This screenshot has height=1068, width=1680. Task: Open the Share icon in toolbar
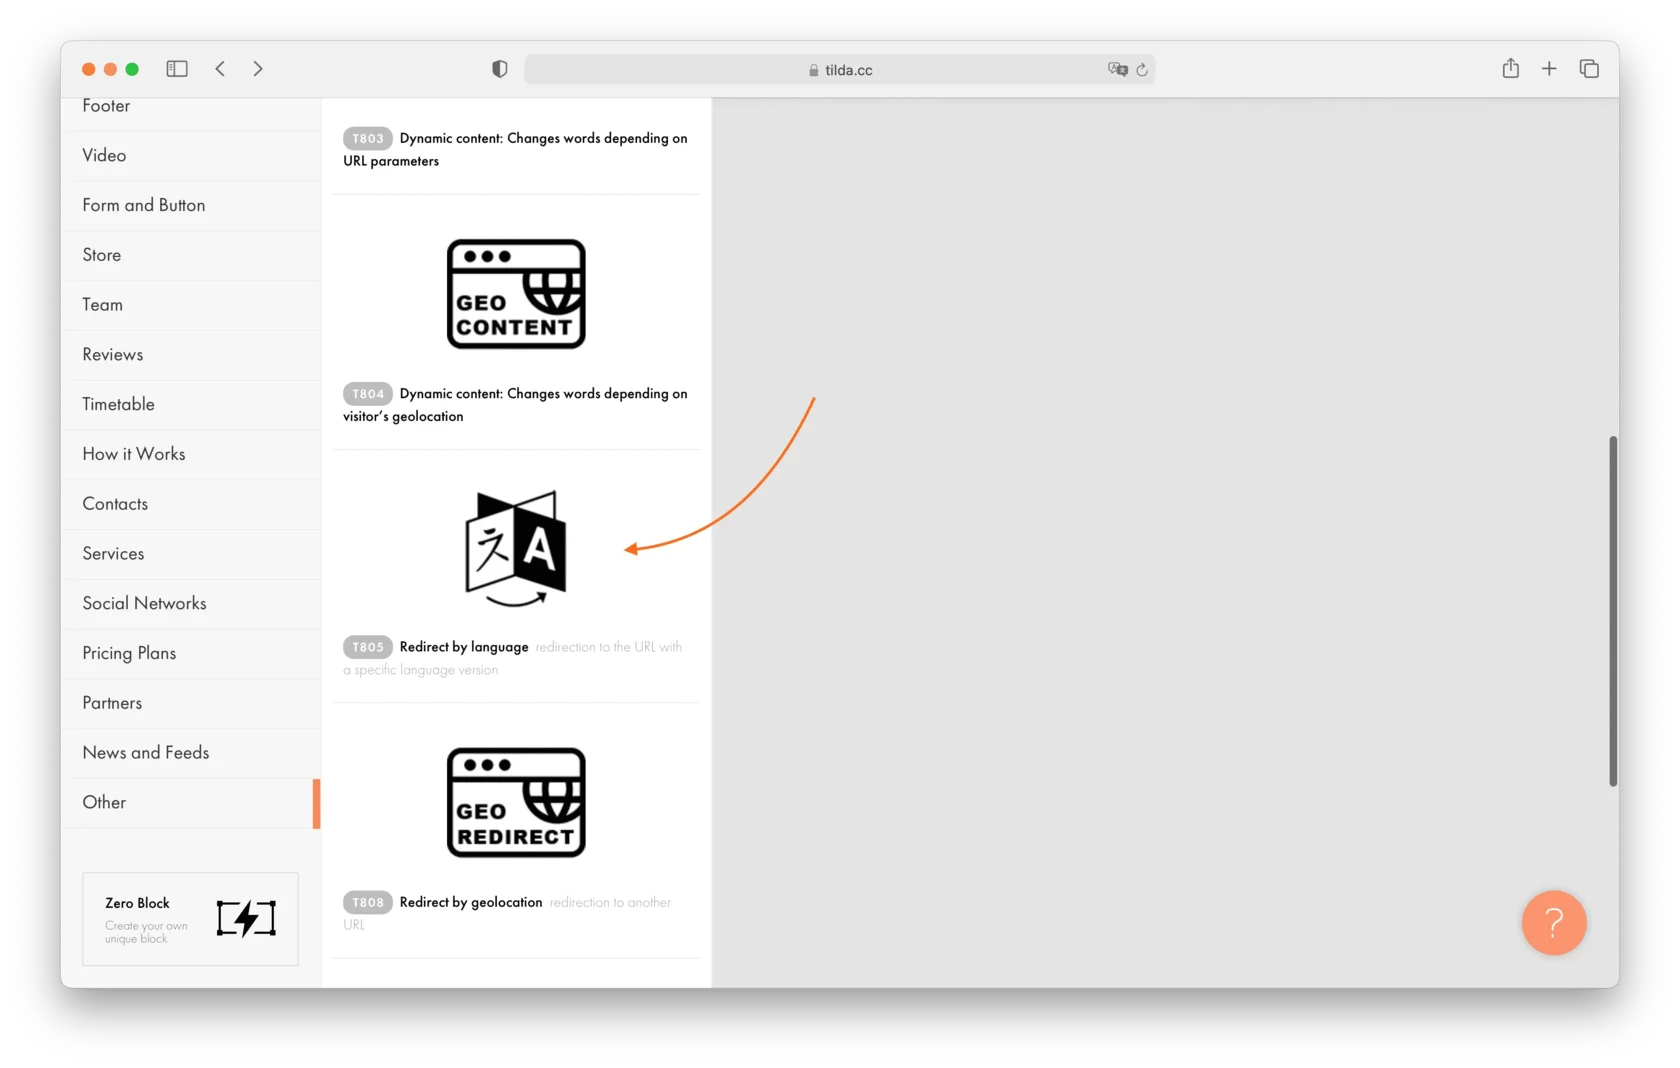pyautogui.click(x=1510, y=69)
